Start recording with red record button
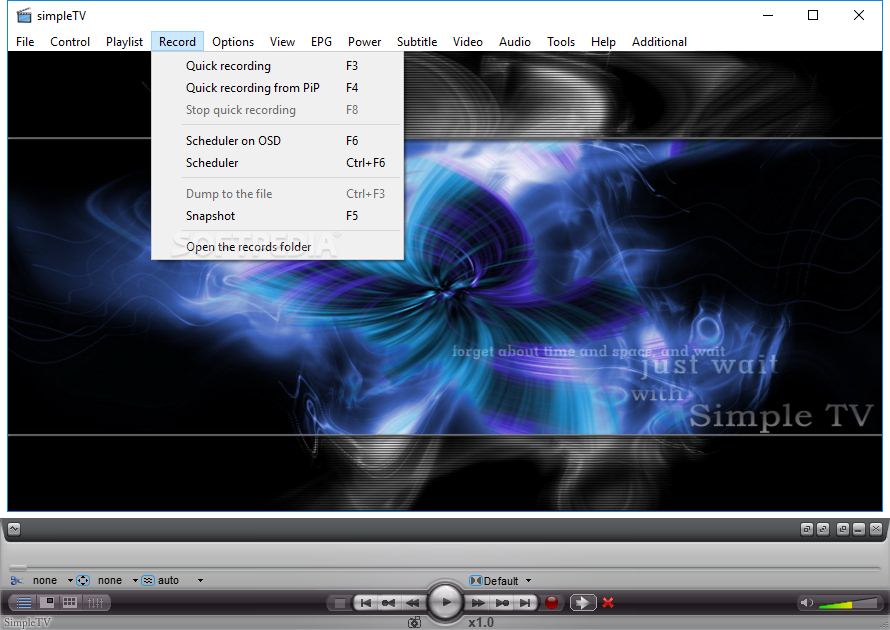Screen dimensions: 890x630 point(552,603)
